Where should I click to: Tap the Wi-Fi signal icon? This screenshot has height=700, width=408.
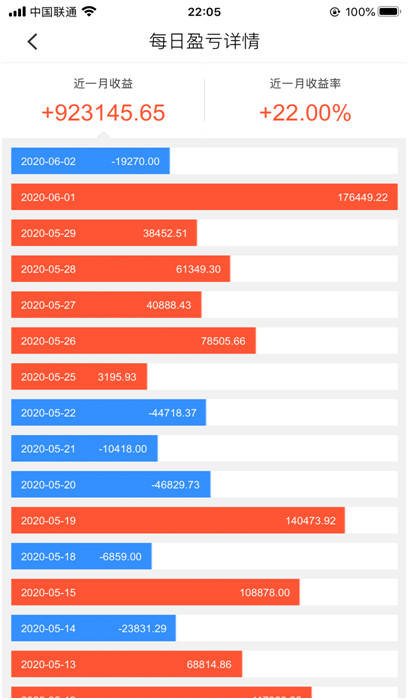(x=89, y=12)
